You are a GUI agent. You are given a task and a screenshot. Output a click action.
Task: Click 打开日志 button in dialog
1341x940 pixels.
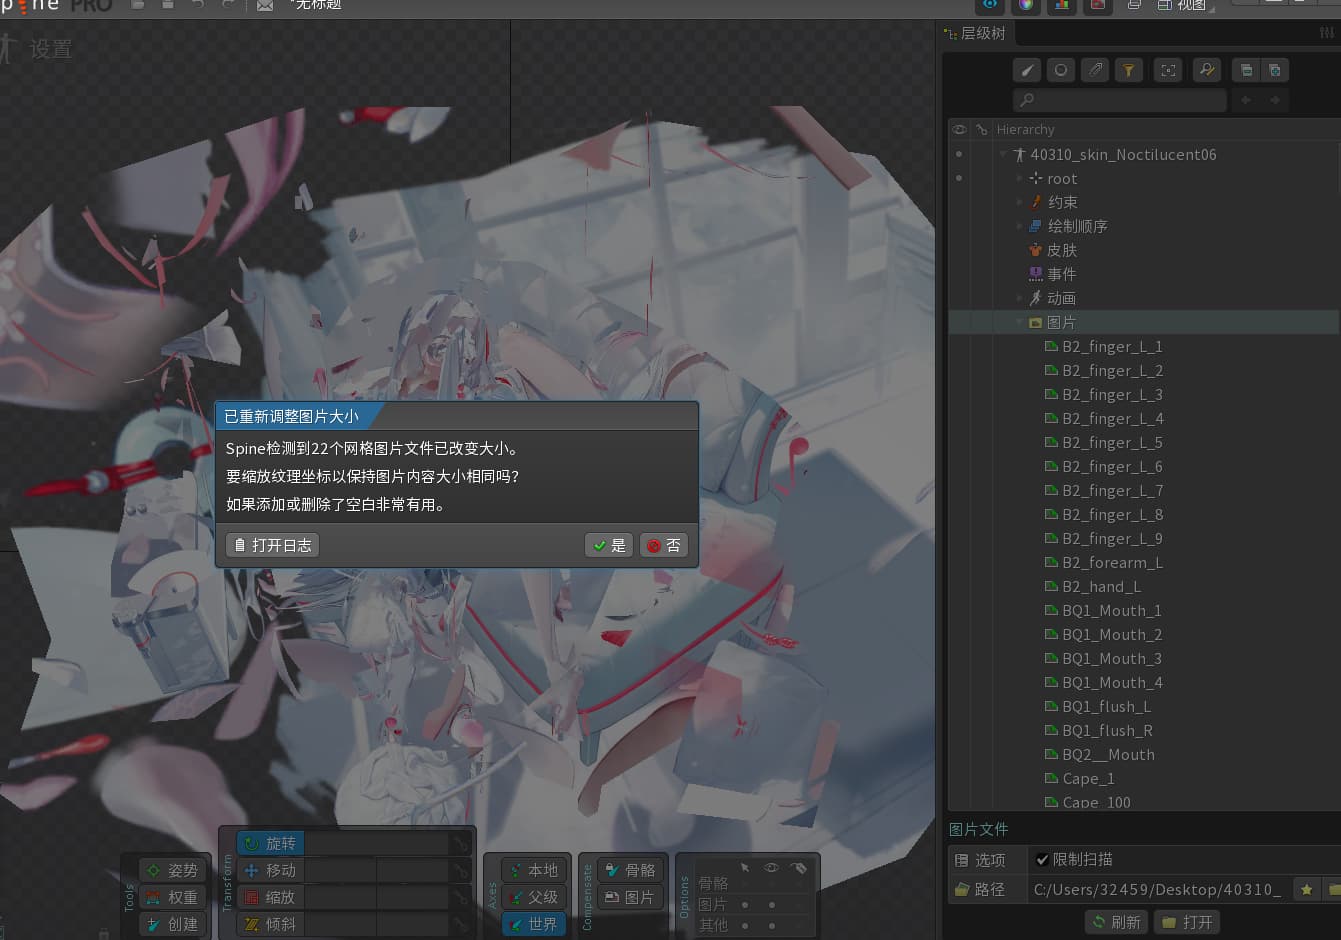point(272,545)
